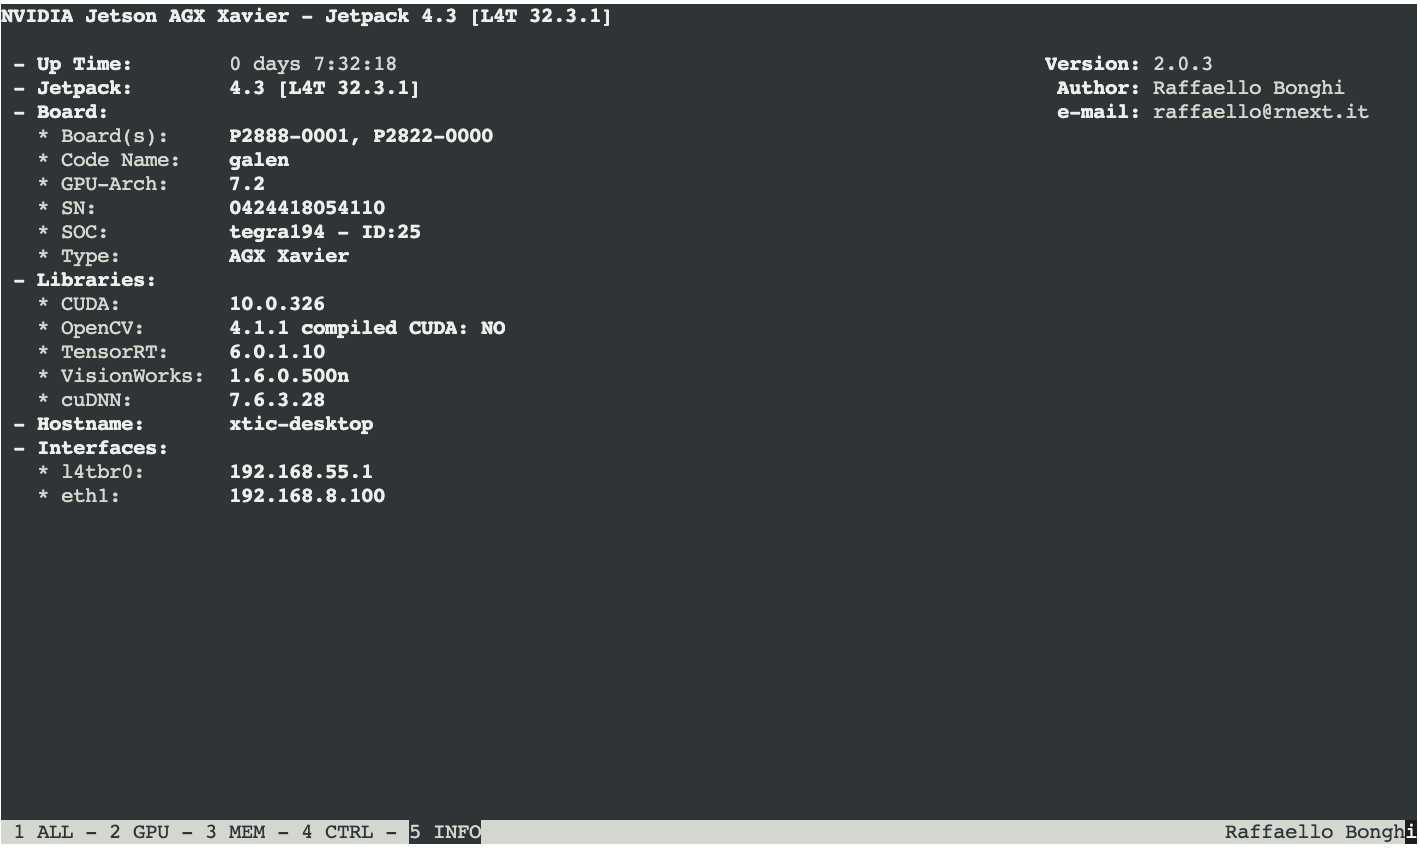Screen dimensions: 1420x848
Task: Switch to the 1 ALL tab
Action: click(x=43, y=832)
